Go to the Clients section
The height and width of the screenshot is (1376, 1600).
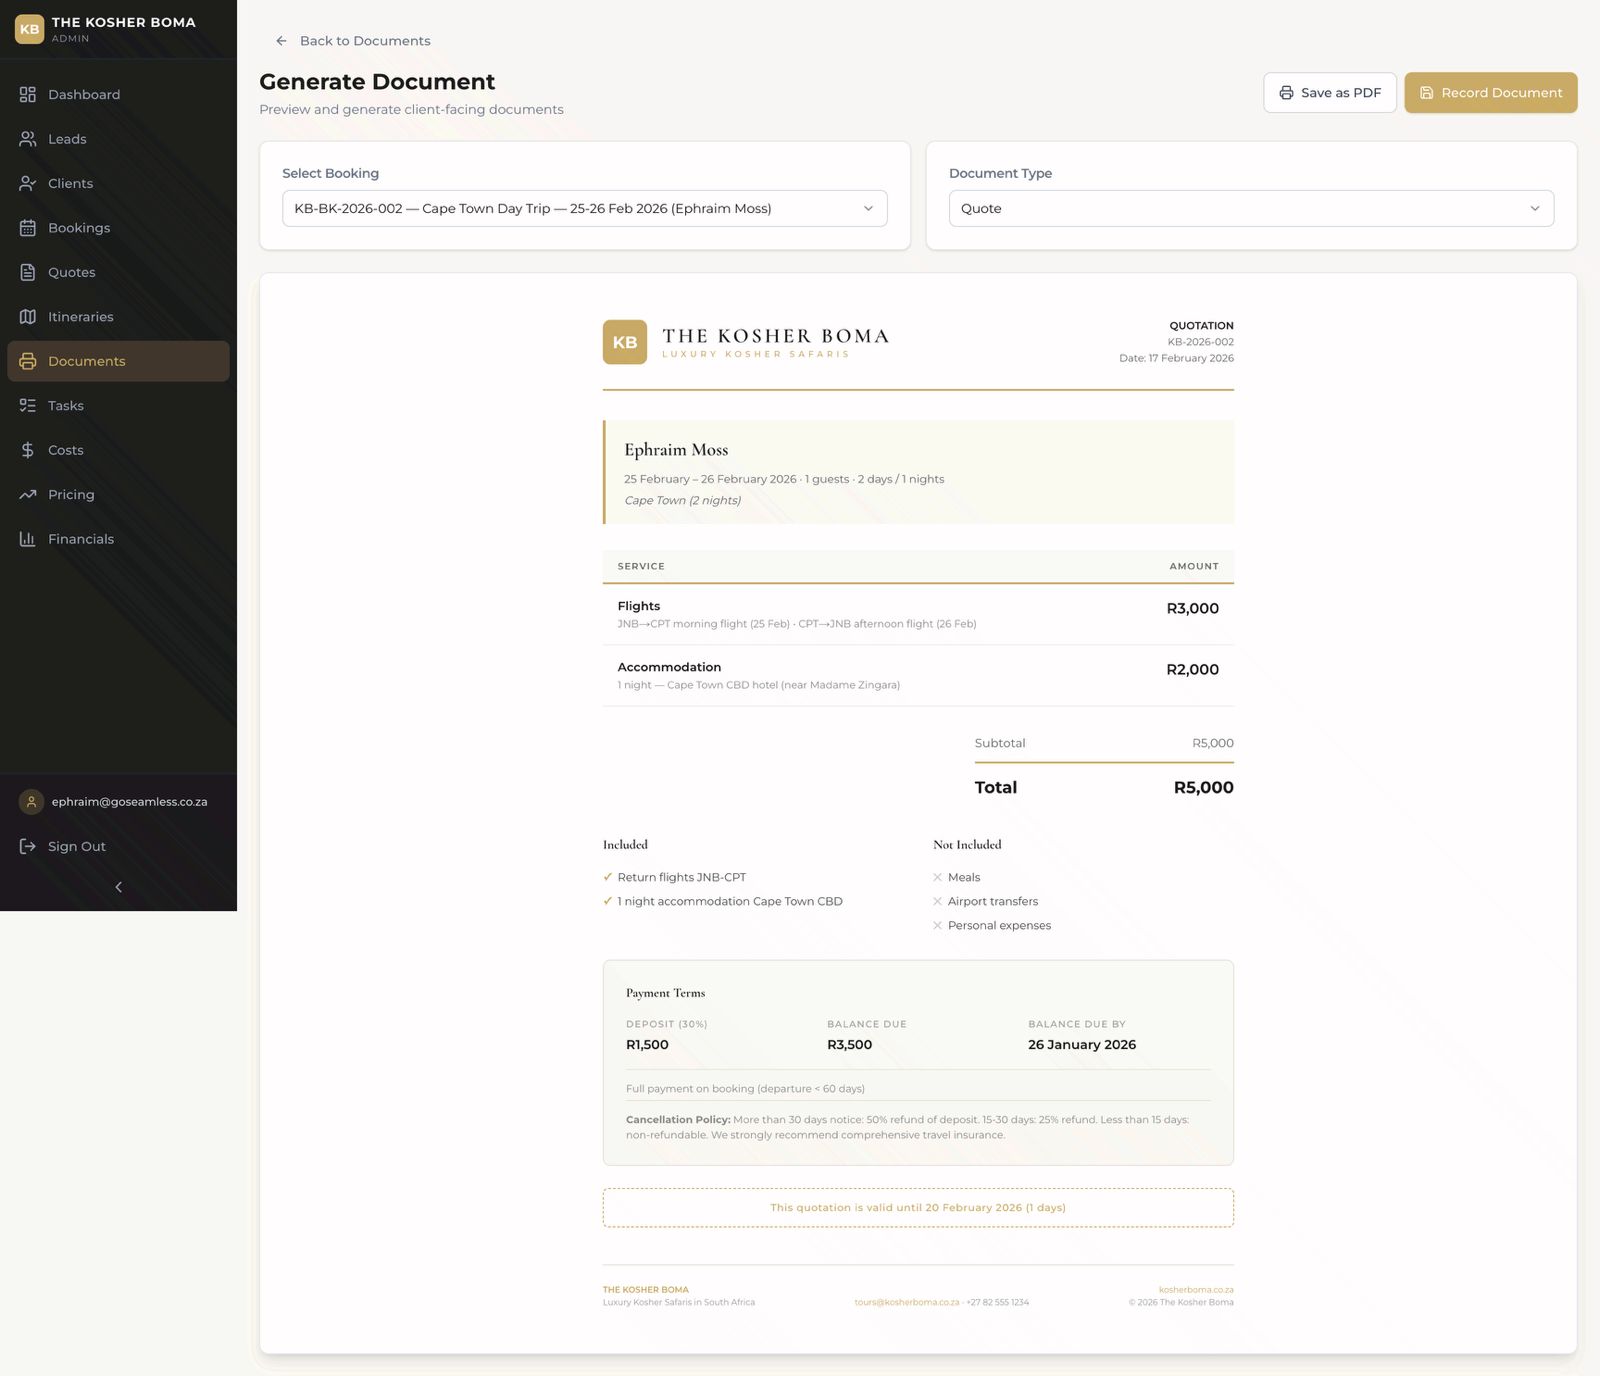tap(70, 184)
